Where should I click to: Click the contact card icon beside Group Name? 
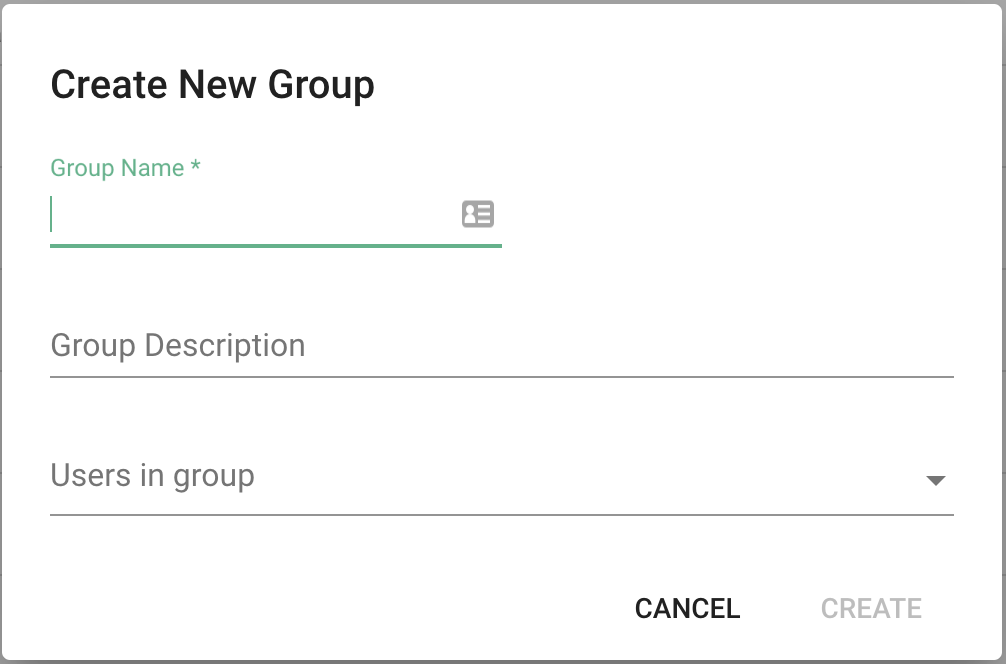(478, 214)
